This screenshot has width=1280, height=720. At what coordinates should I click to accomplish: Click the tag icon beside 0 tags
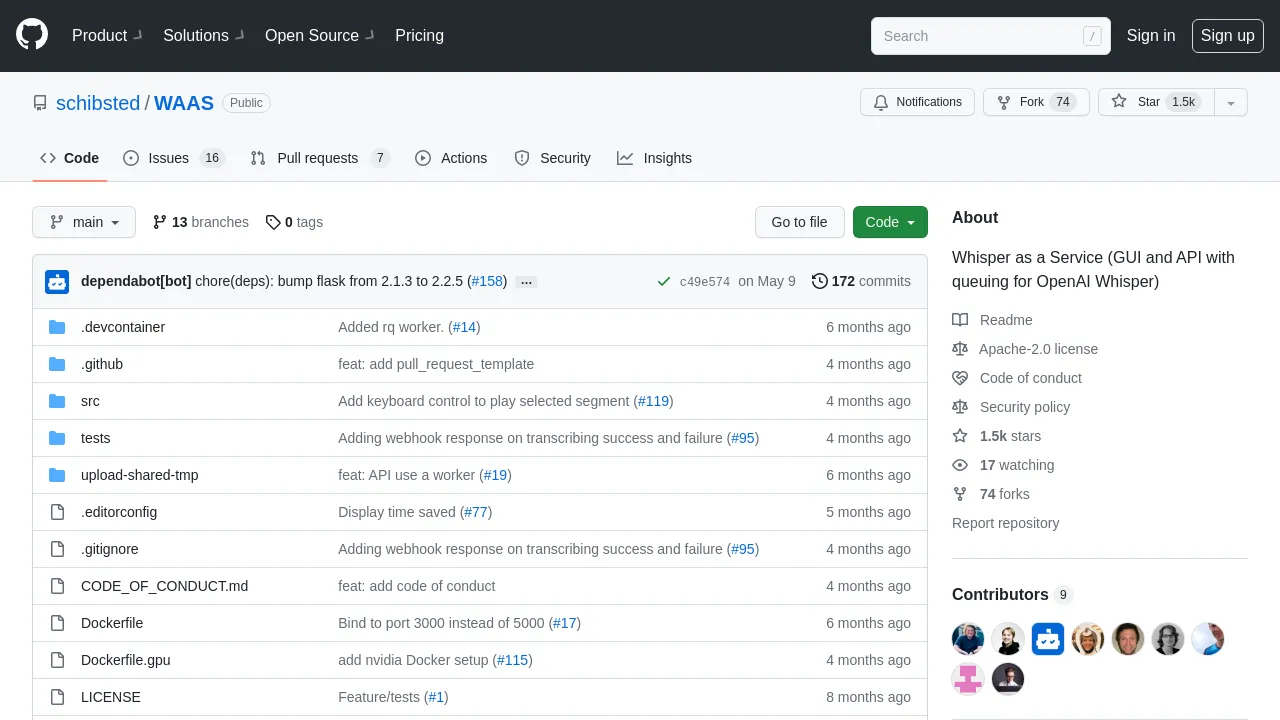click(273, 222)
